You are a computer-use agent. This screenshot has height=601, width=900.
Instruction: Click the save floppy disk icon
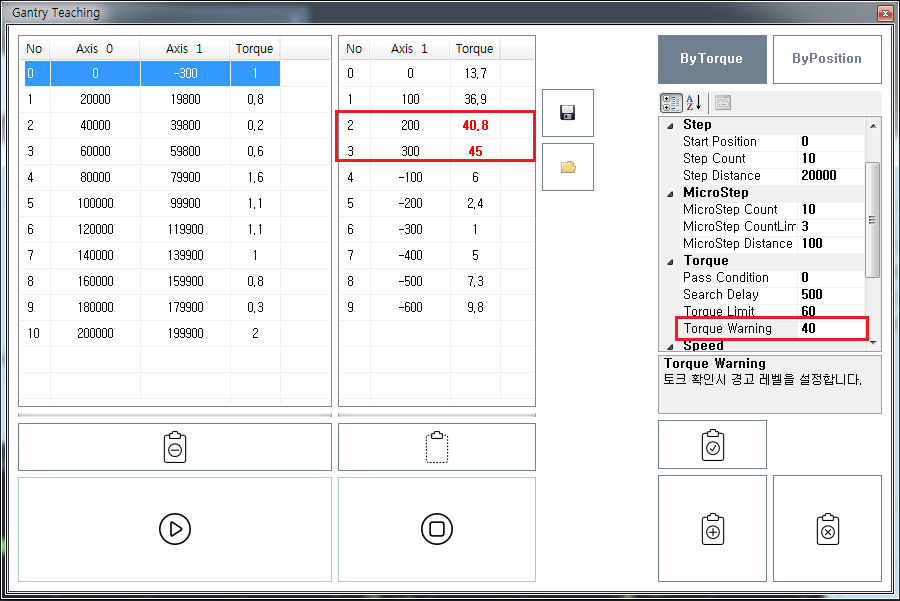point(568,113)
